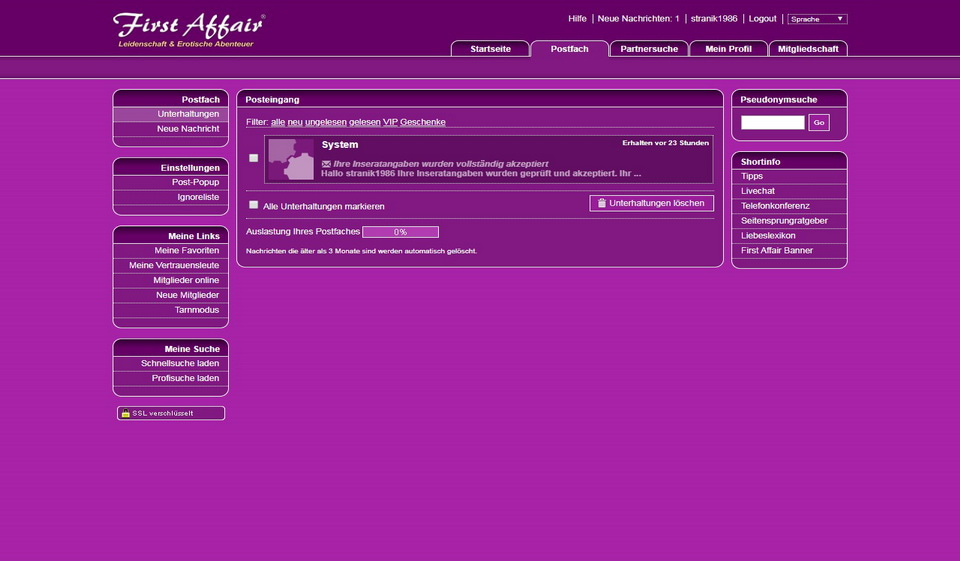Viewport: 960px width, 561px height.
Task: Enable Alle Unterhaltungen markieren checkbox
Action: coord(254,205)
